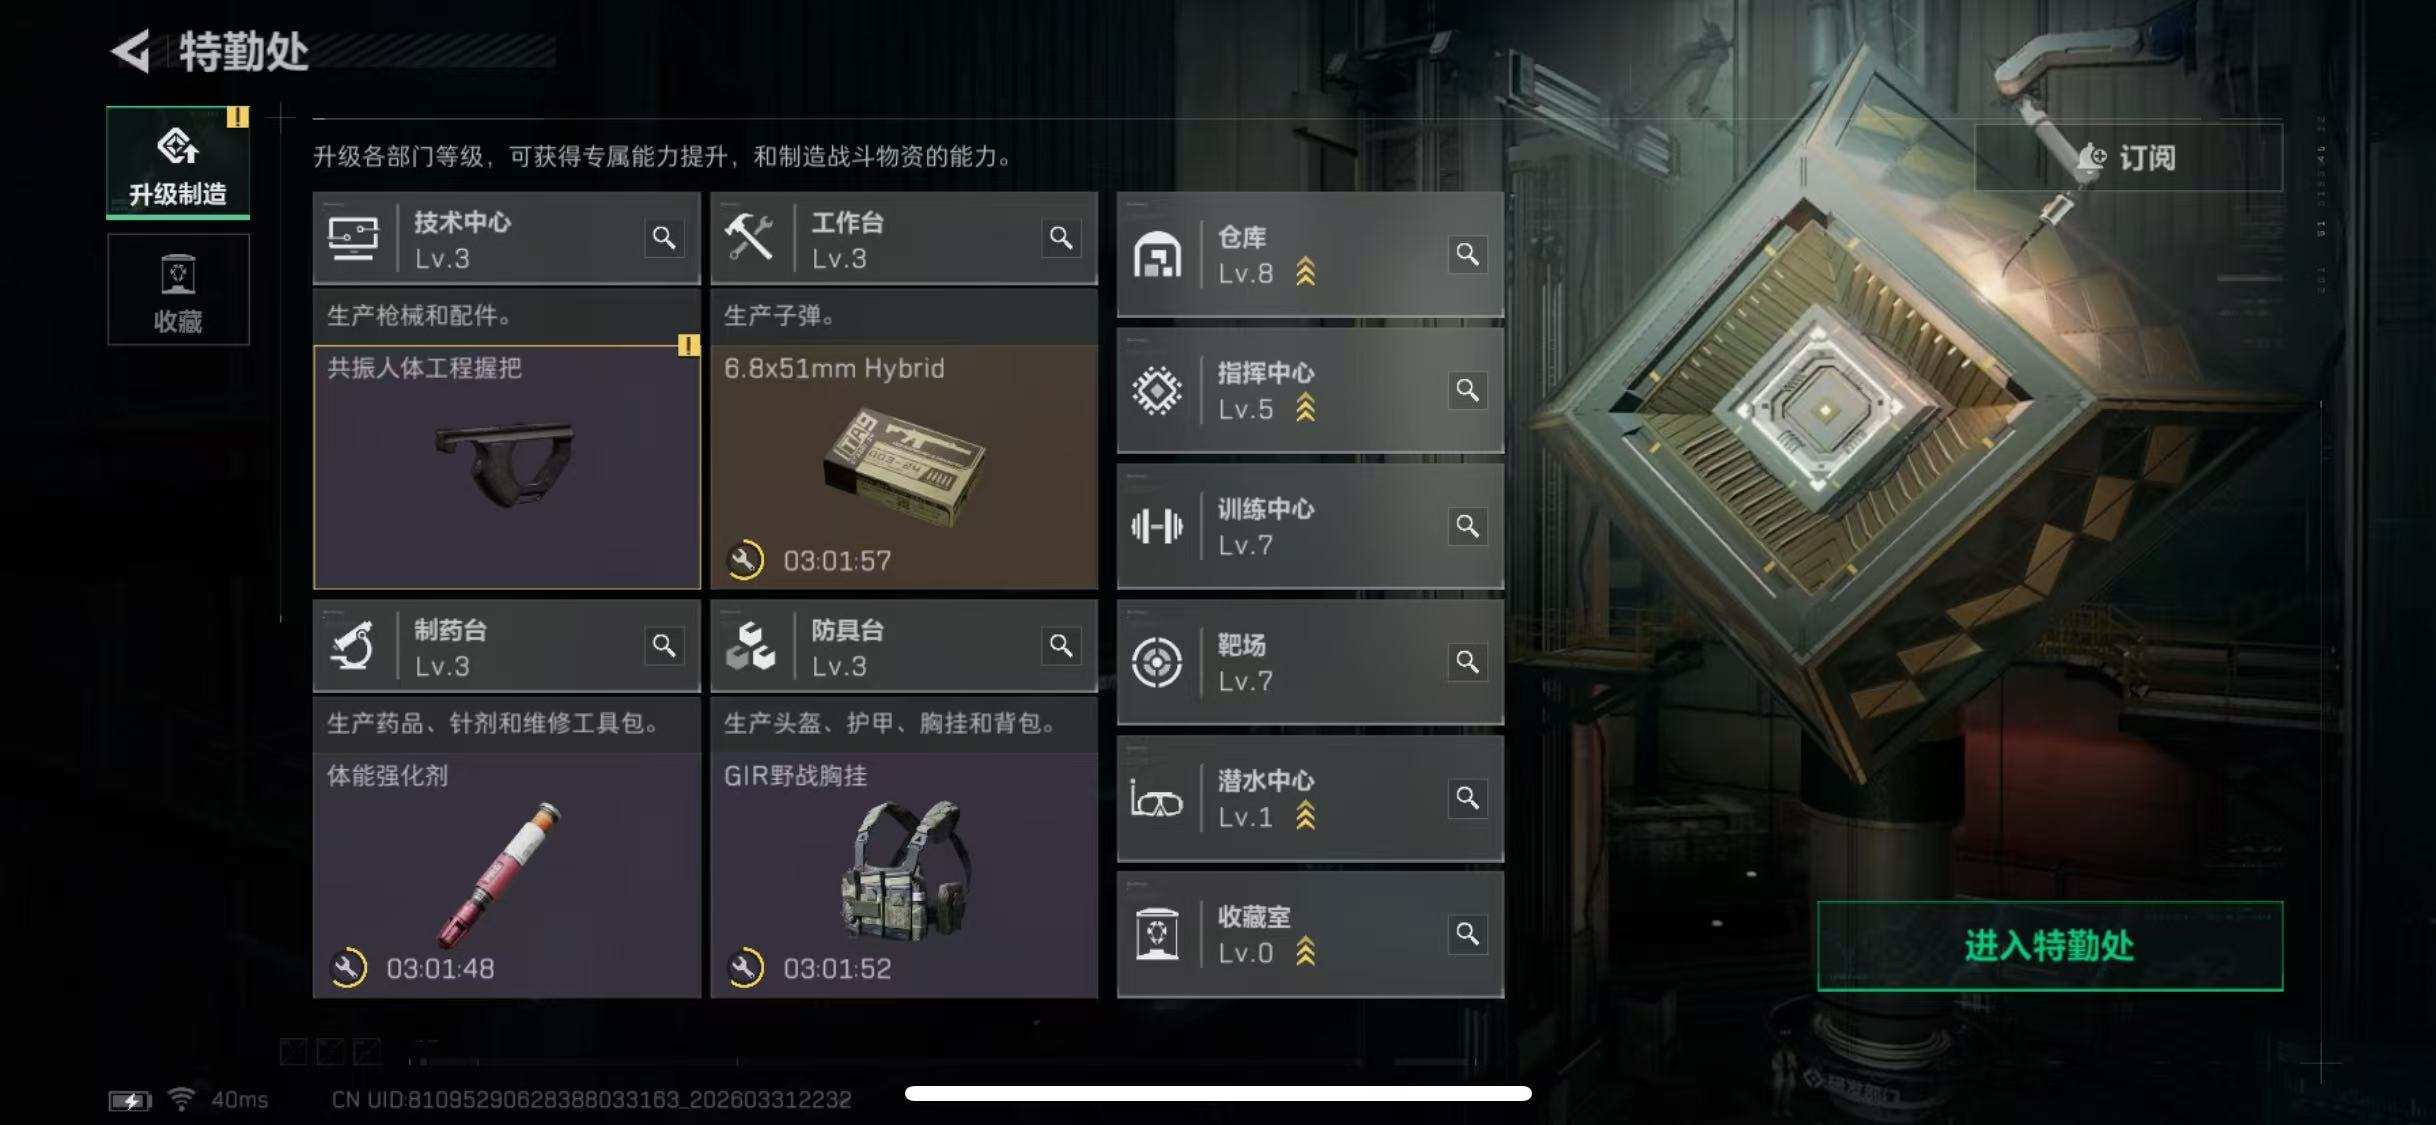The width and height of the screenshot is (2436, 1125).
Task: Open magnifier for 靶场
Action: (x=1467, y=662)
